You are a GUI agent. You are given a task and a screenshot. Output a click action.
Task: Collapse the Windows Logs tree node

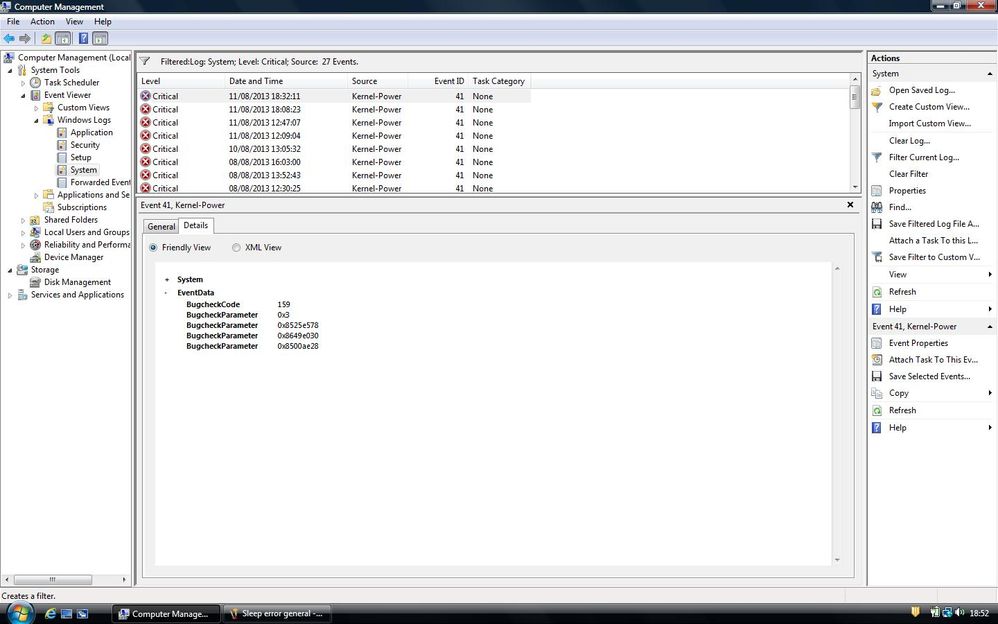[x=36, y=120]
